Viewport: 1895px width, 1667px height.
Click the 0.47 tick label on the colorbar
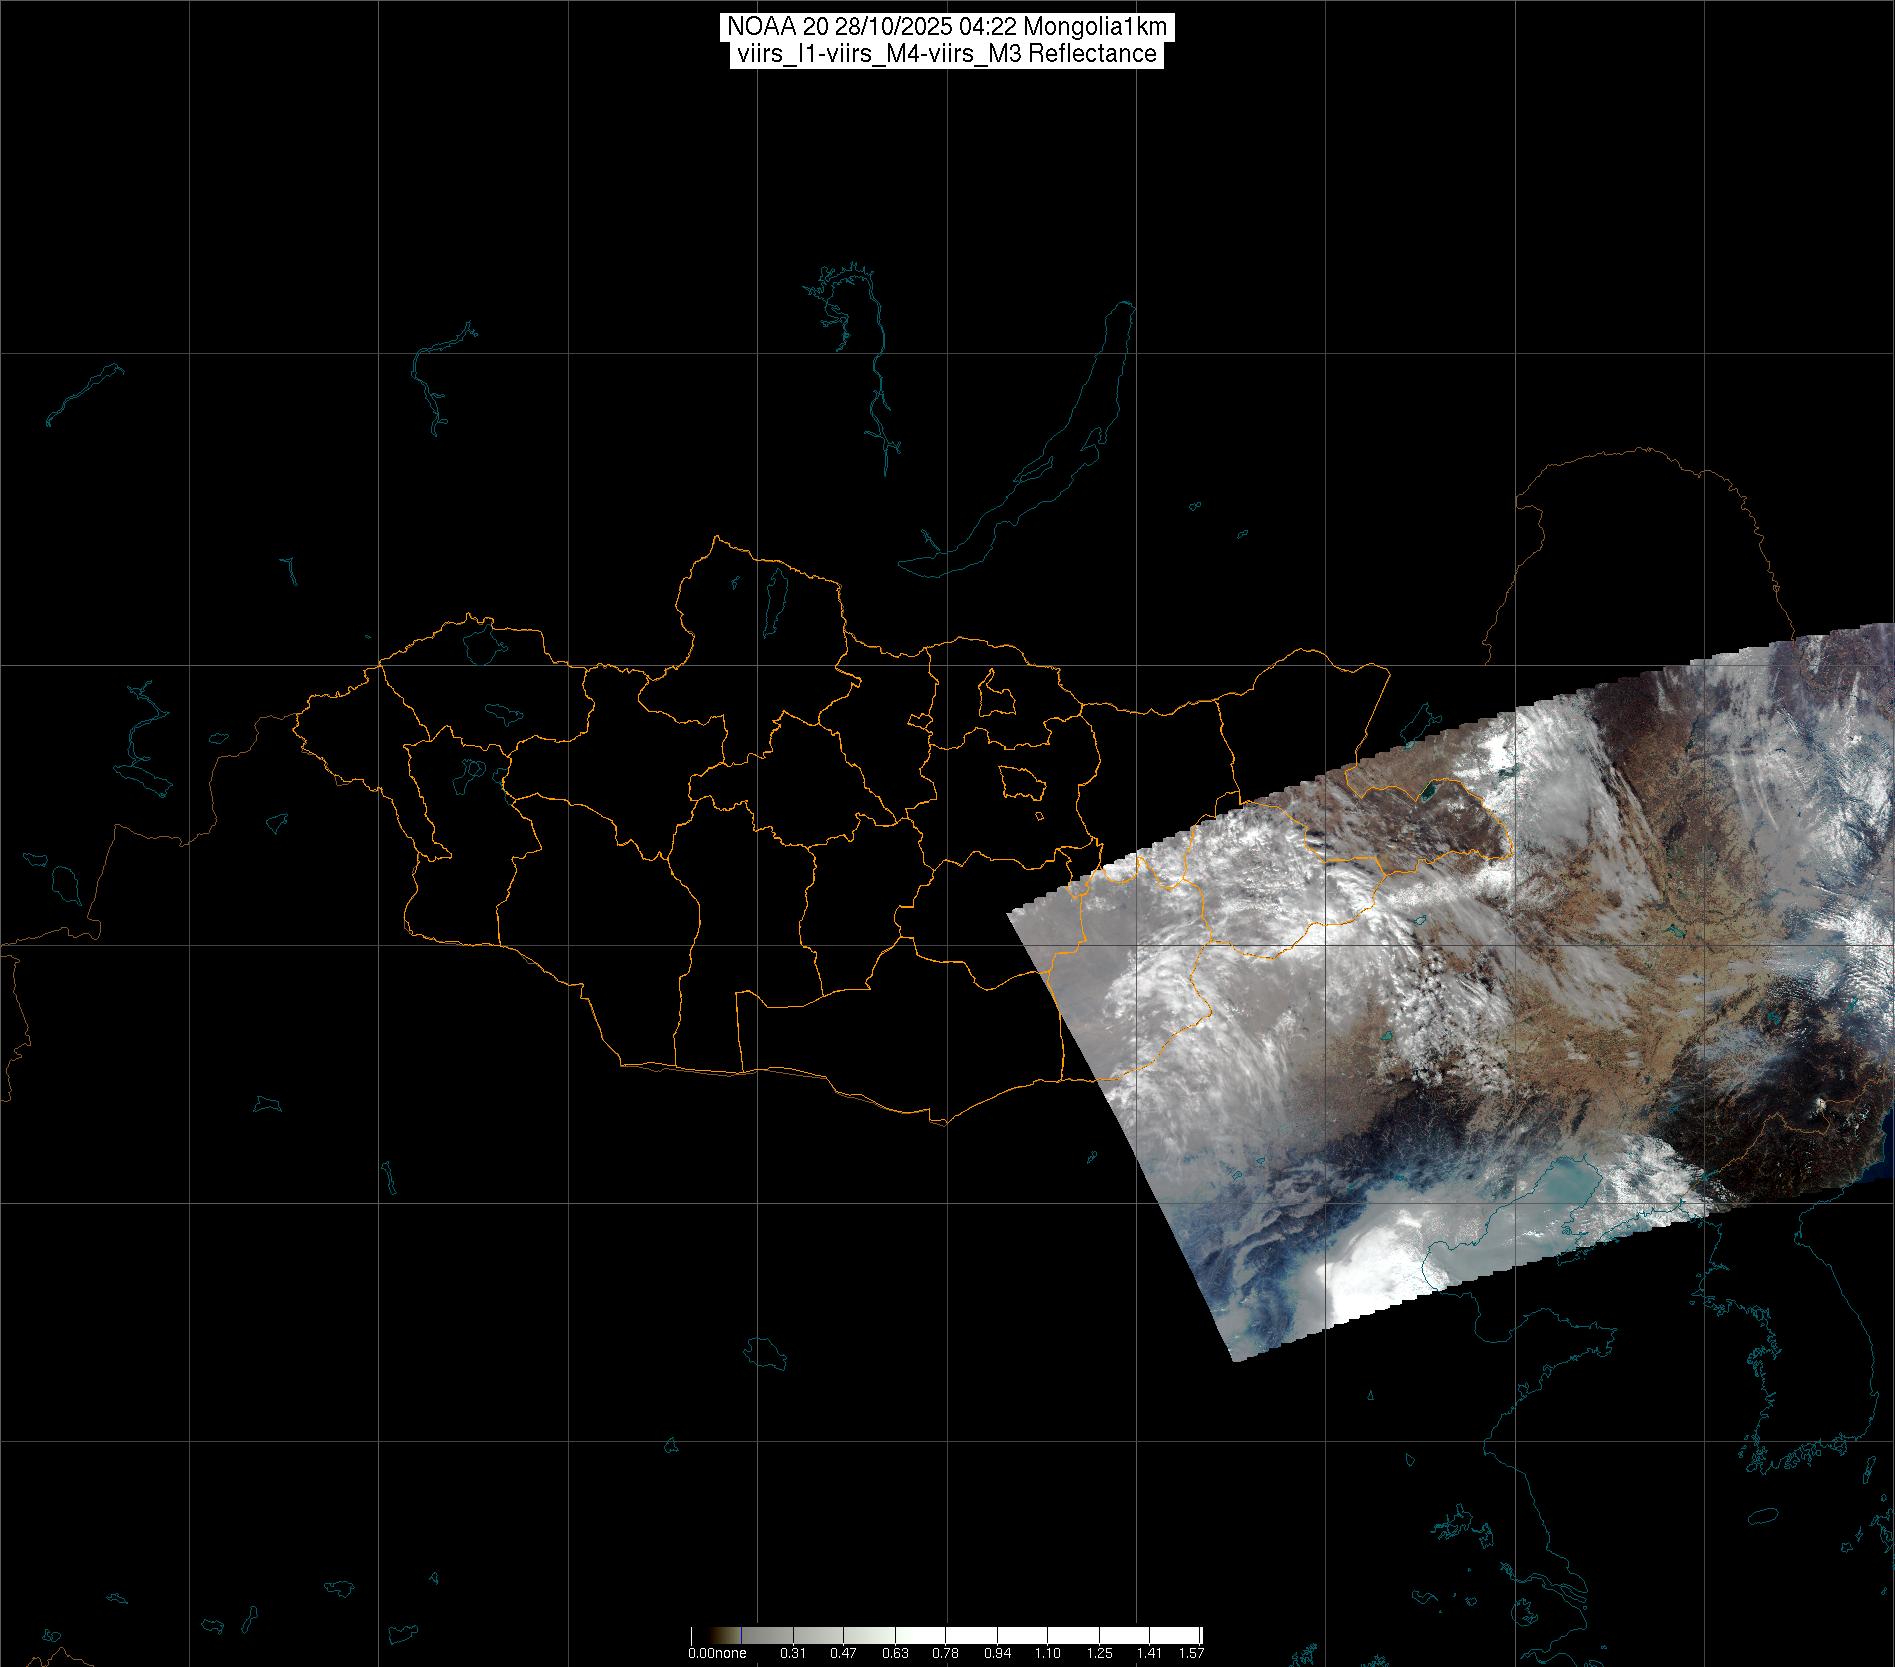pos(843,1653)
